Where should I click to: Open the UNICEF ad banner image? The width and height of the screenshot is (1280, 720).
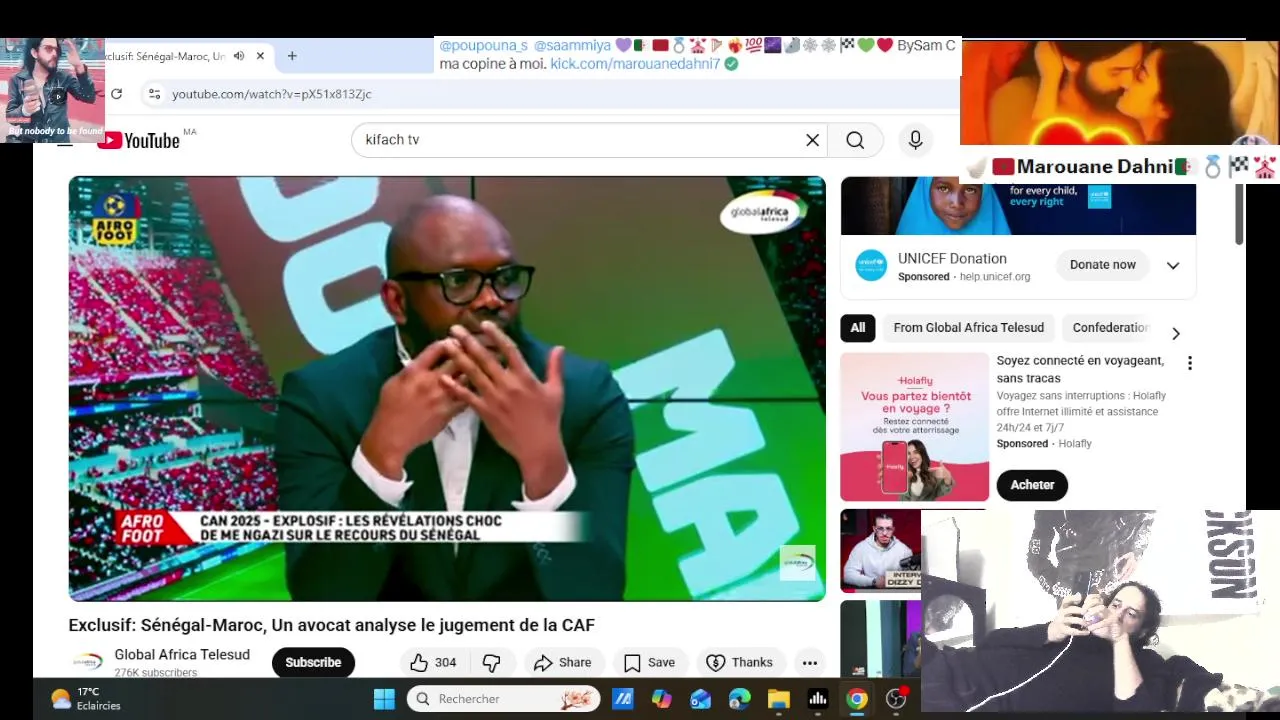point(1018,207)
